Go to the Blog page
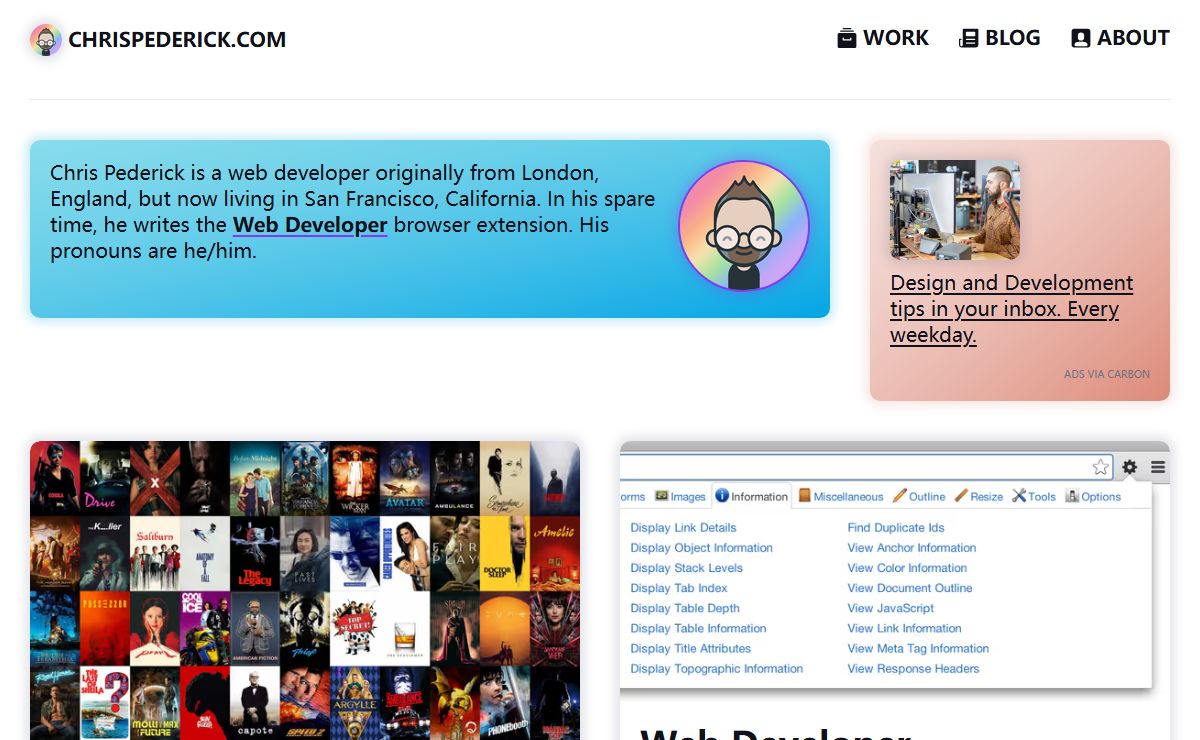 pos(1012,38)
